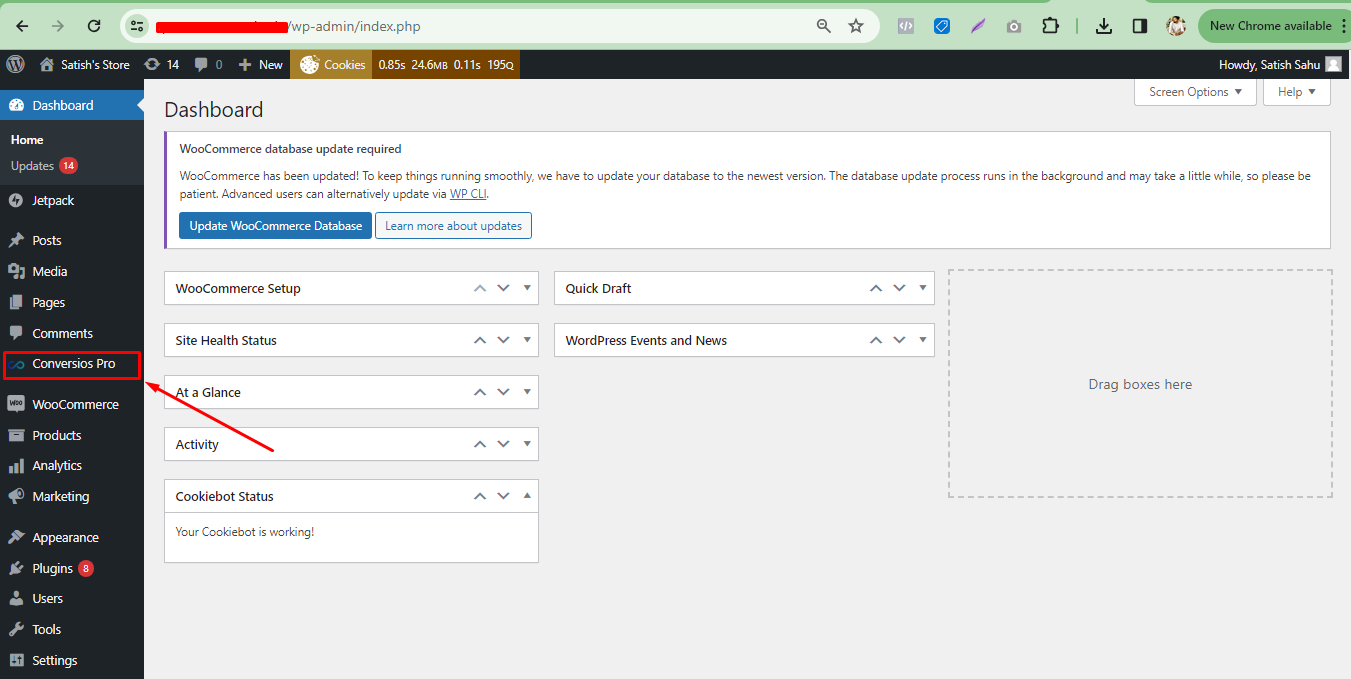
Task: Click the New Chrome available button
Action: pyautogui.click(x=1270, y=26)
